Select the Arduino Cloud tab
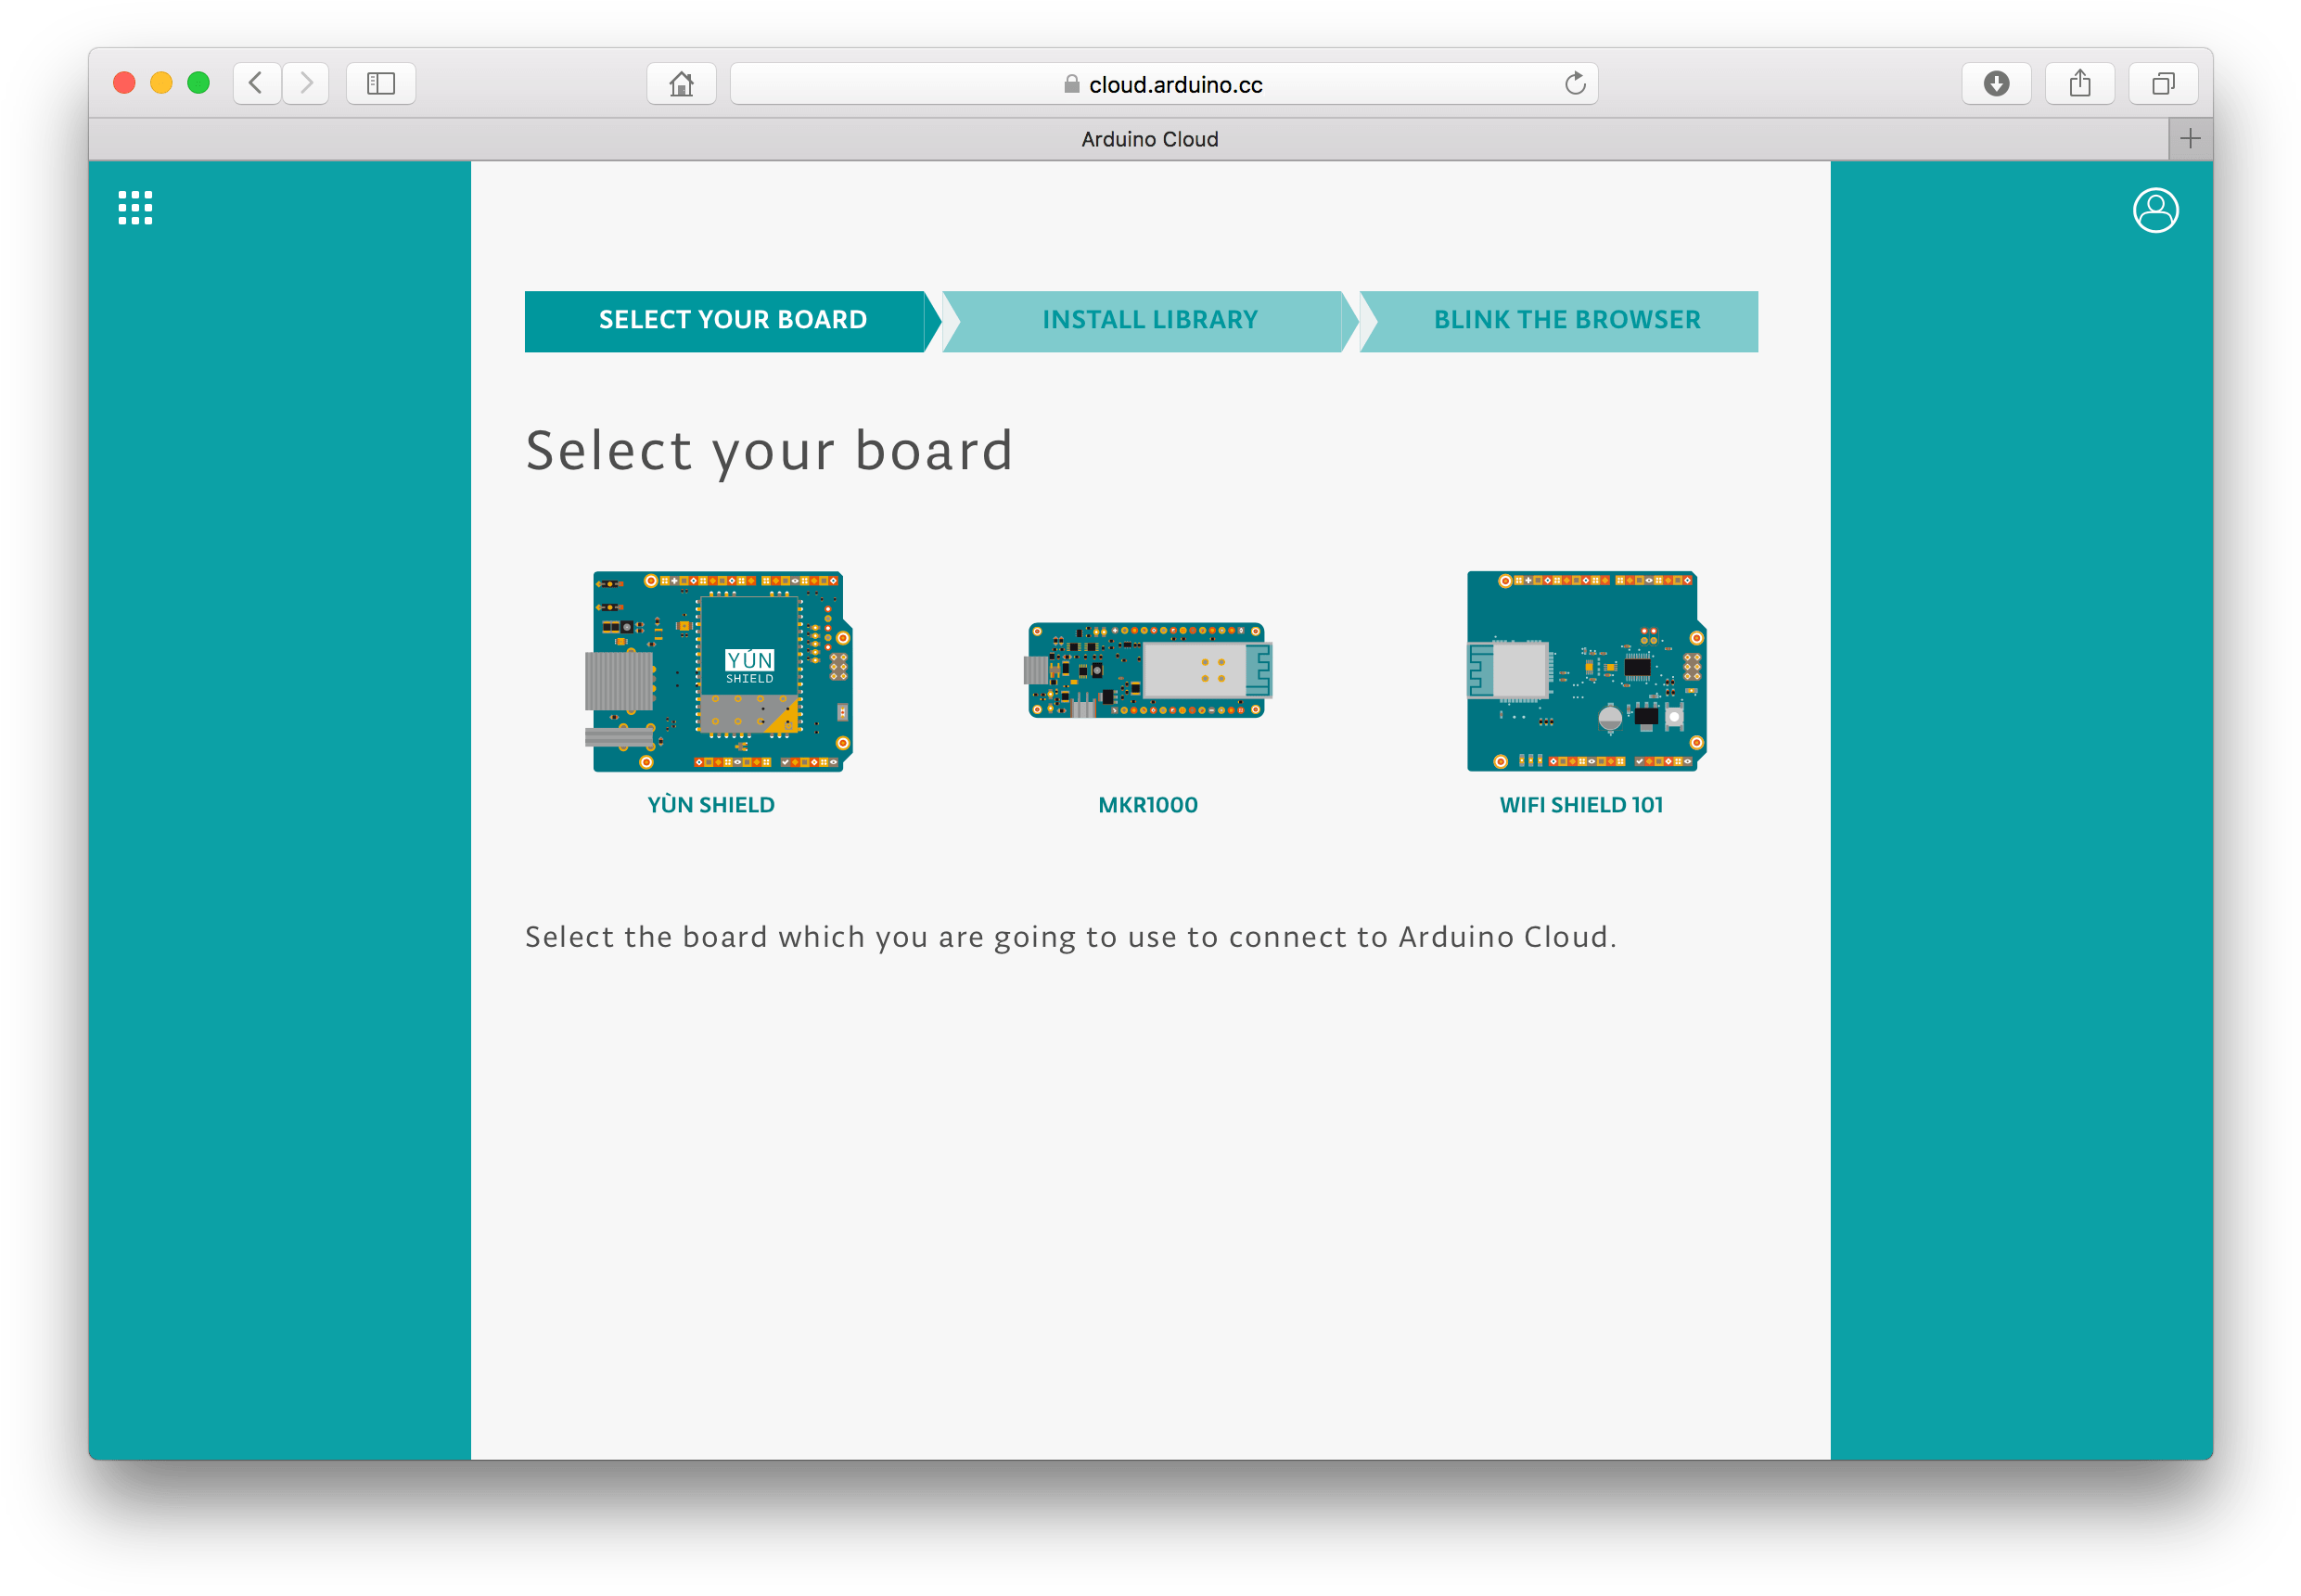The image size is (2301, 1596). click(x=1128, y=139)
